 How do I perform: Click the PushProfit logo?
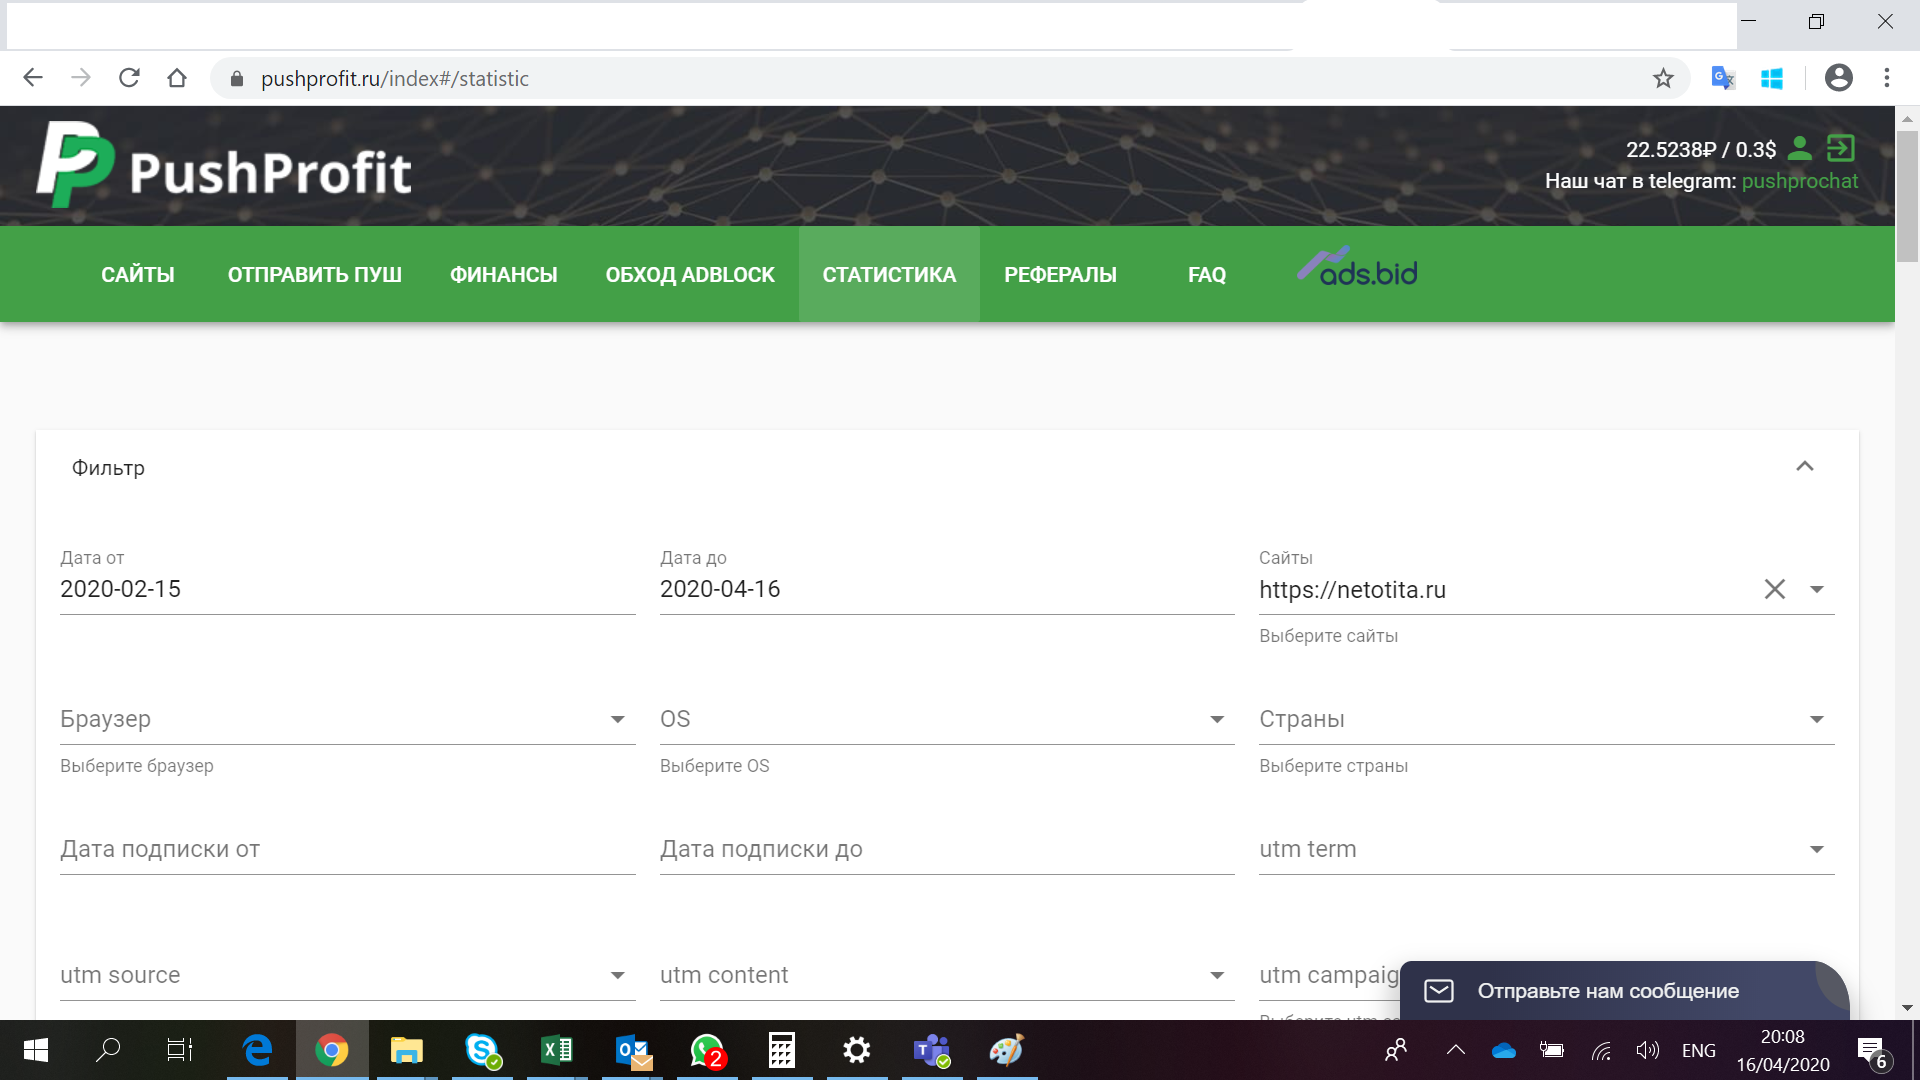[x=224, y=166]
